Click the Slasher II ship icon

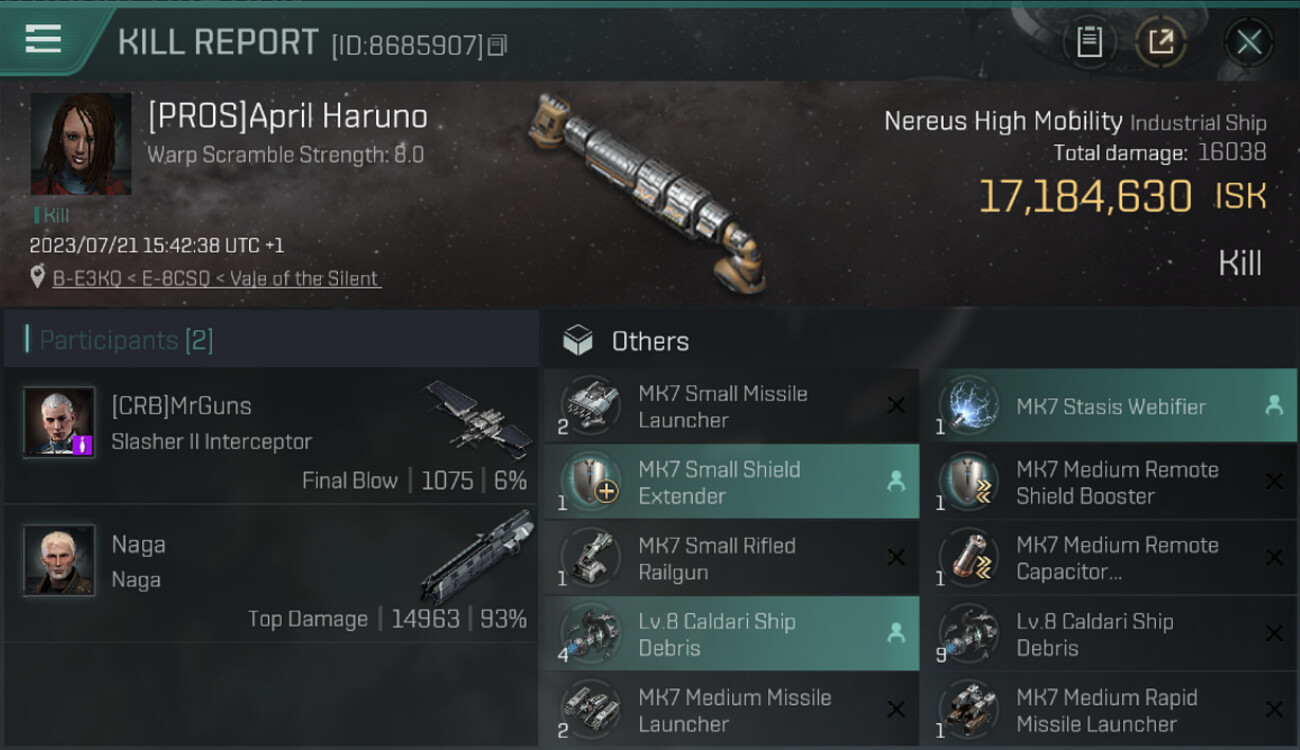pyautogui.click(x=478, y=418)
